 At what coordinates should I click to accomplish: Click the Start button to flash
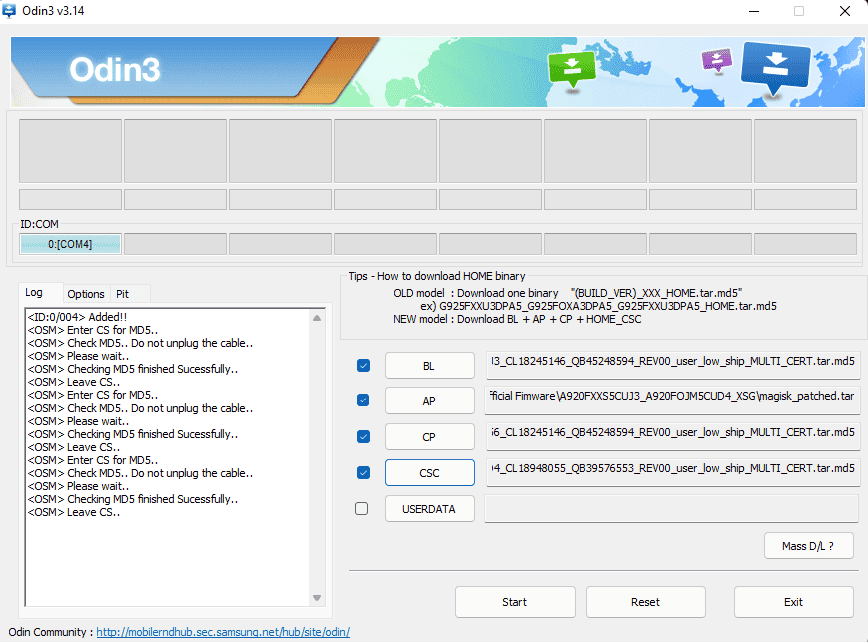(x=515, y=602)
